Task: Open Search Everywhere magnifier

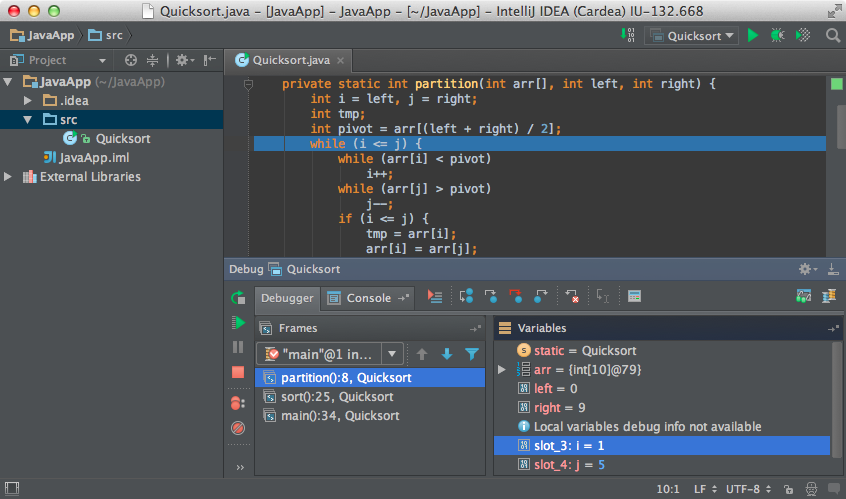Action: pos(833,36)
